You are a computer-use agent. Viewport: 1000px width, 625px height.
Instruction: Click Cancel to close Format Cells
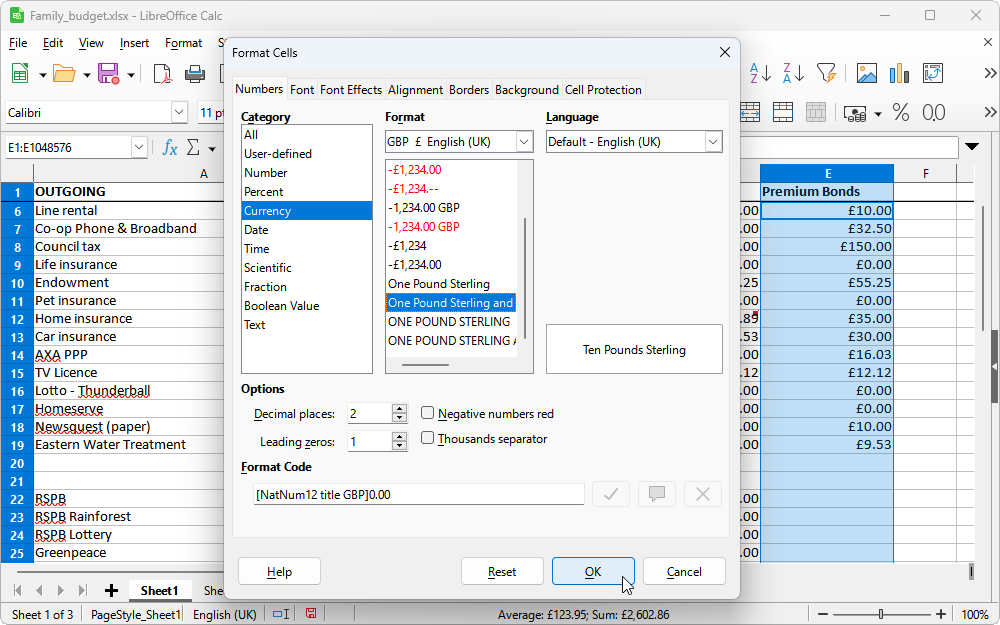coord(684,571)
